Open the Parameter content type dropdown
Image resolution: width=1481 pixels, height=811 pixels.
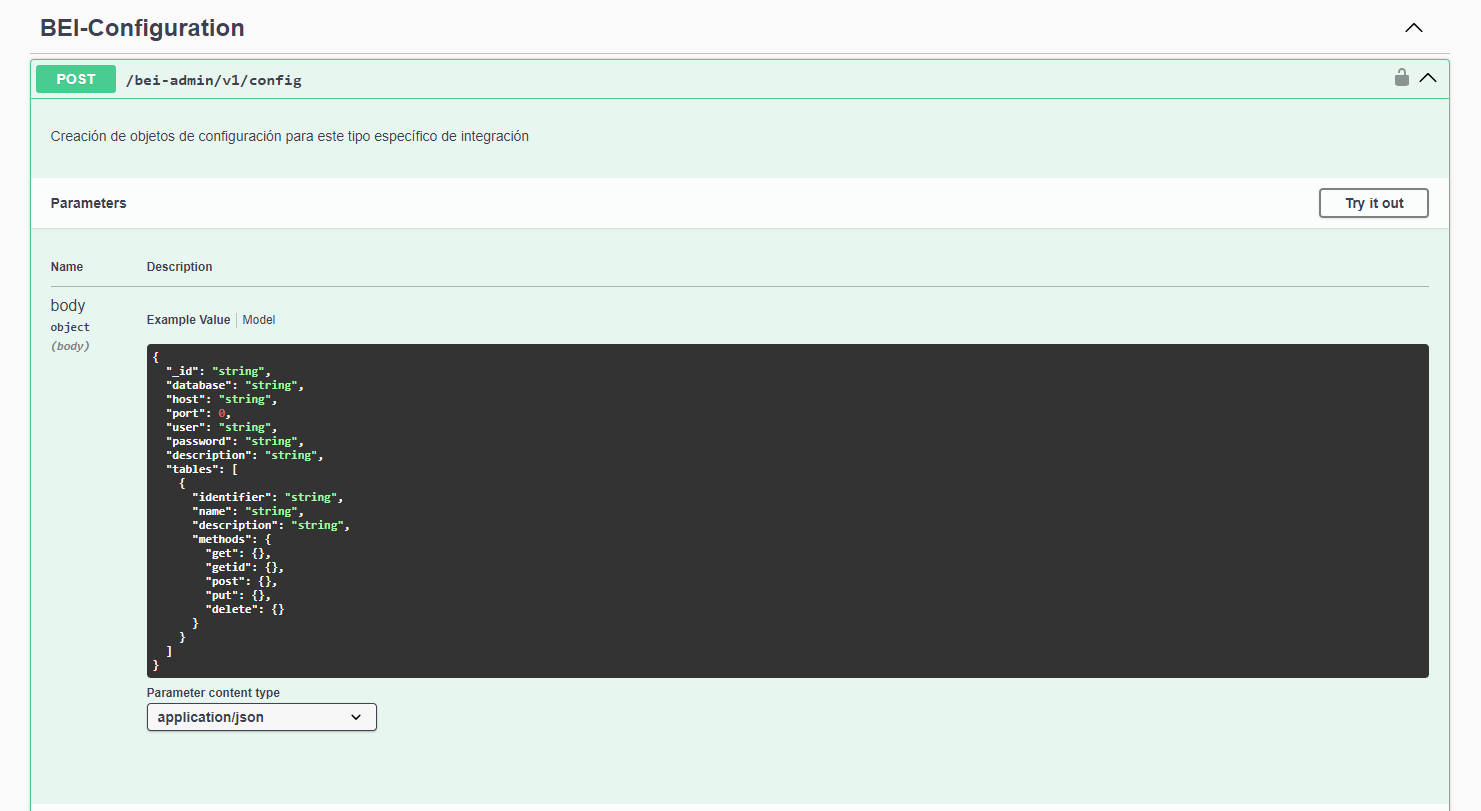pos(261,717)
